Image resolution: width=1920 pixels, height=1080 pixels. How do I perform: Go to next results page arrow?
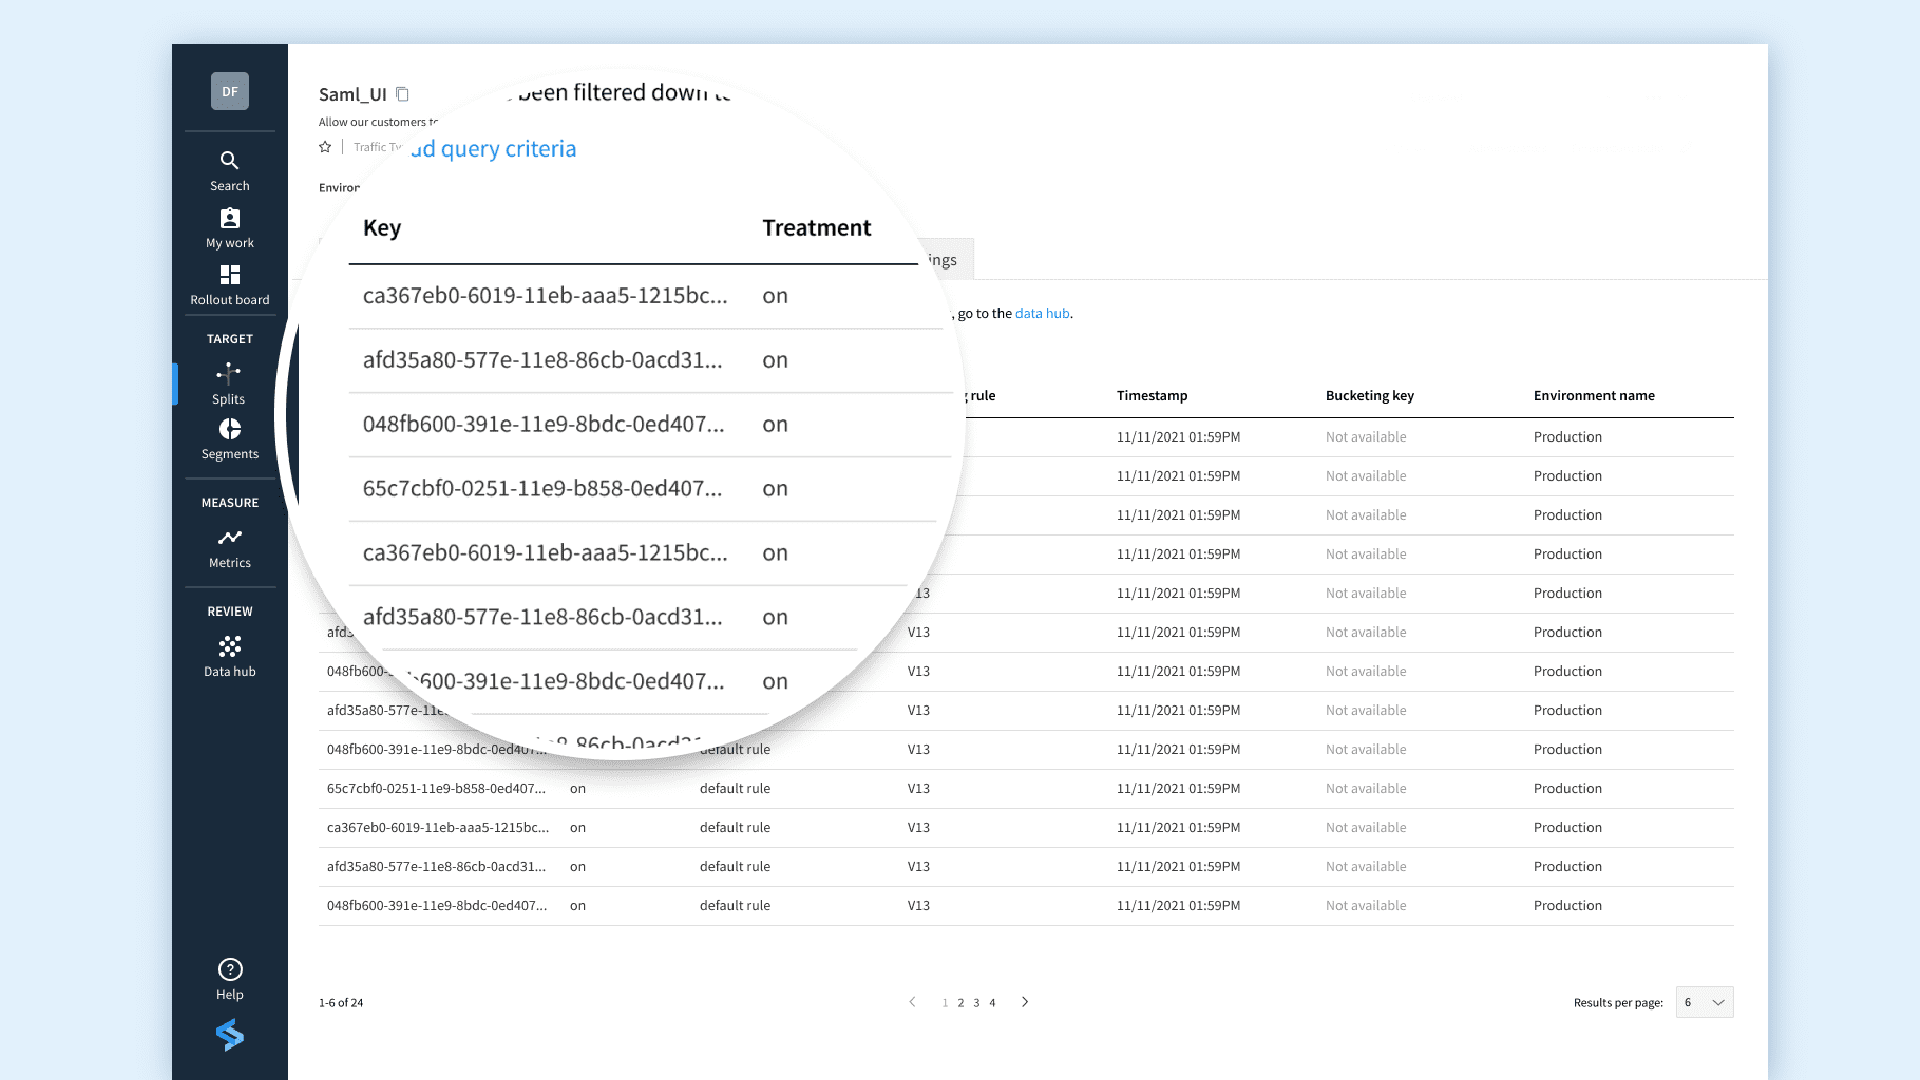coord(1025,1002)
